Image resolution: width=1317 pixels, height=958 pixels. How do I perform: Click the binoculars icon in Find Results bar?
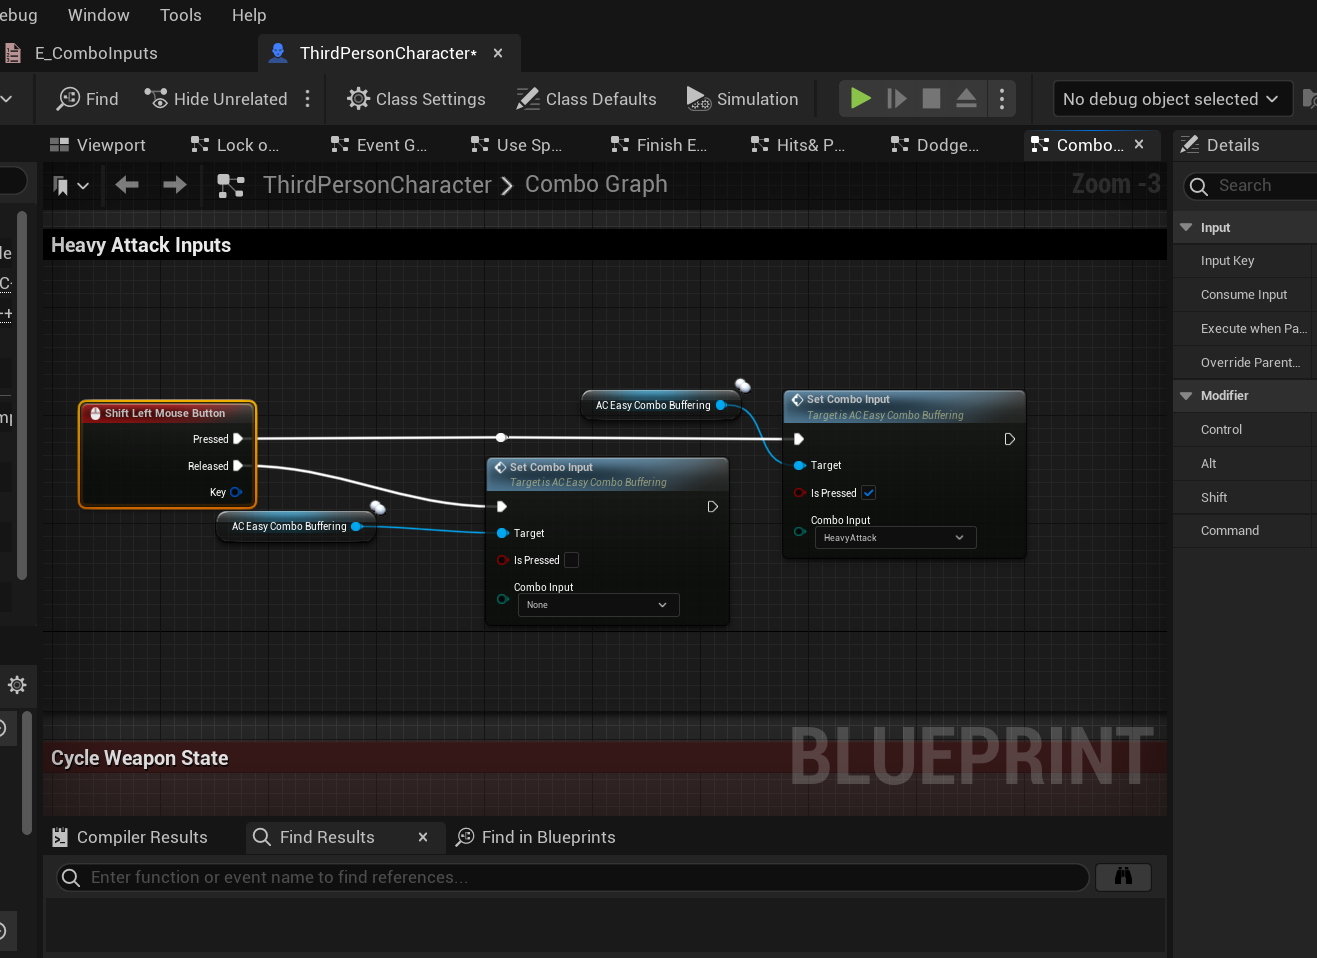1123,877
